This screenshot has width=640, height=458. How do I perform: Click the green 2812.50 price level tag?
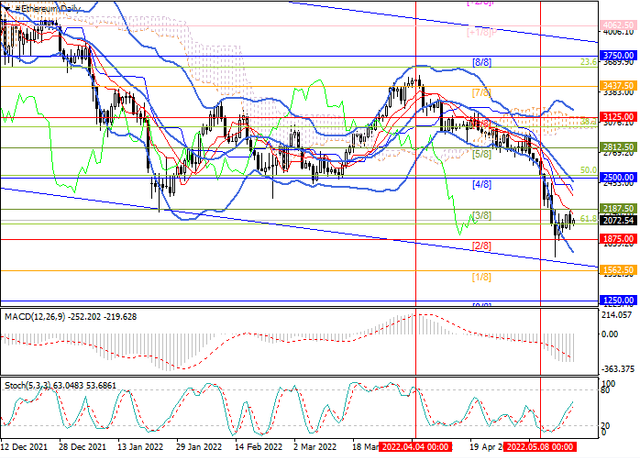pos(619,147)
